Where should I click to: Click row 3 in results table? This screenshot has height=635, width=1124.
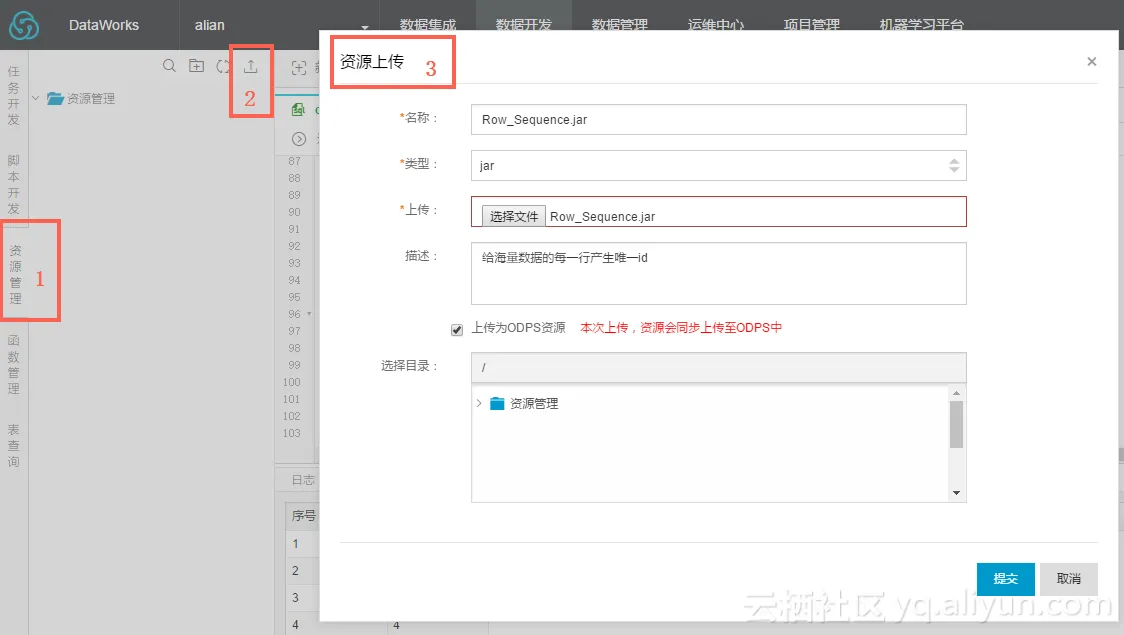coord(295,598)
